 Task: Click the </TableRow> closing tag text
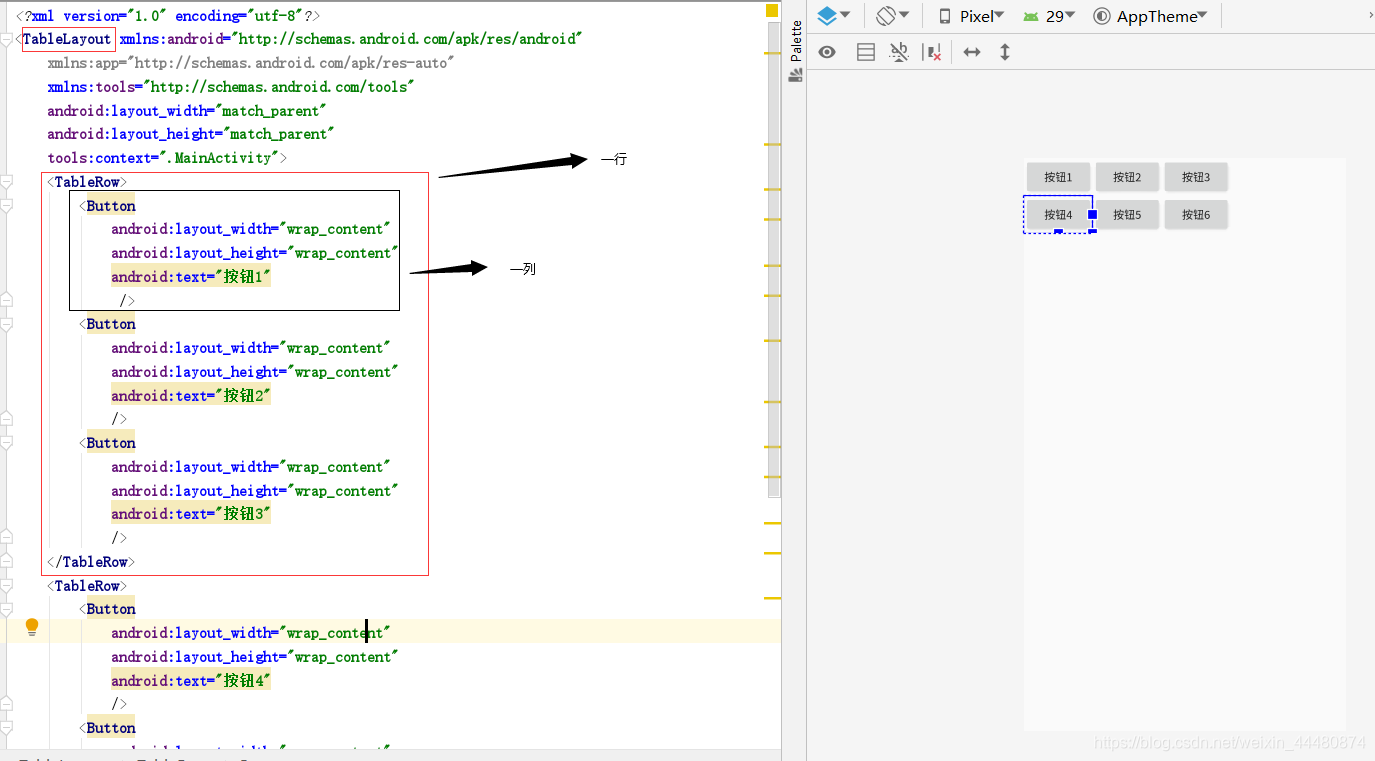pos(91,562)
